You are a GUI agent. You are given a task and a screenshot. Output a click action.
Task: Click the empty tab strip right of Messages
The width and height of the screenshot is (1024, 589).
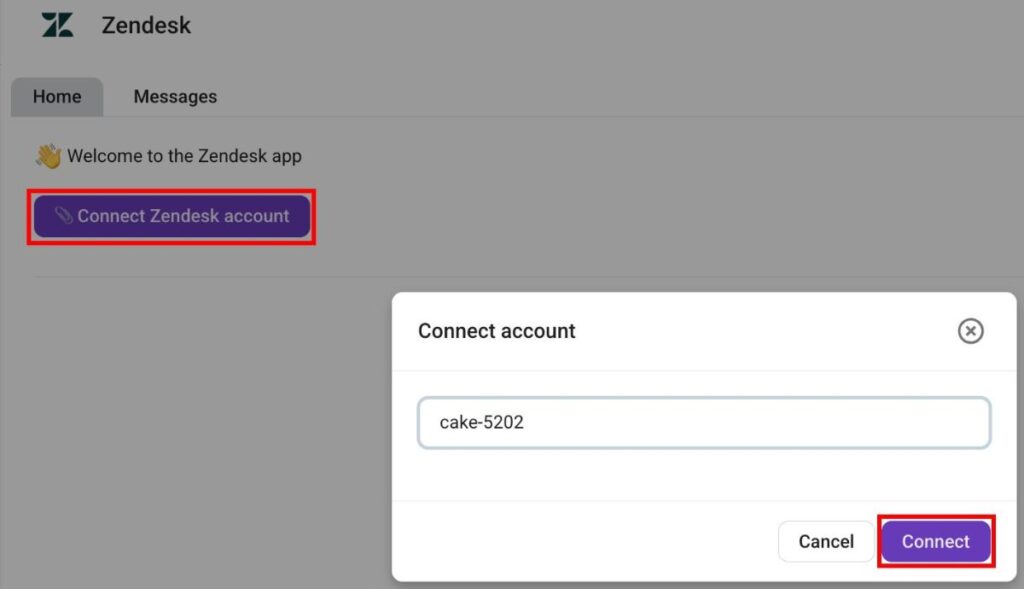coord(600,97)
